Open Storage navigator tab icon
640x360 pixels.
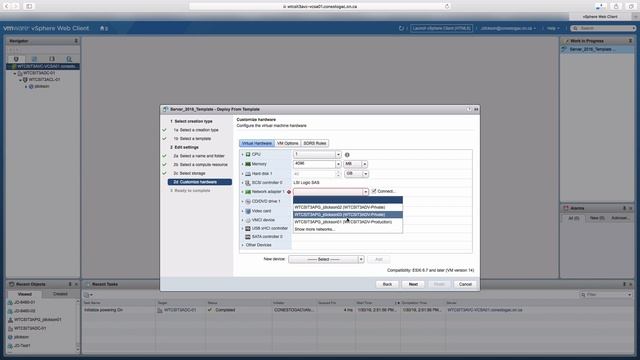coord(52,59)
